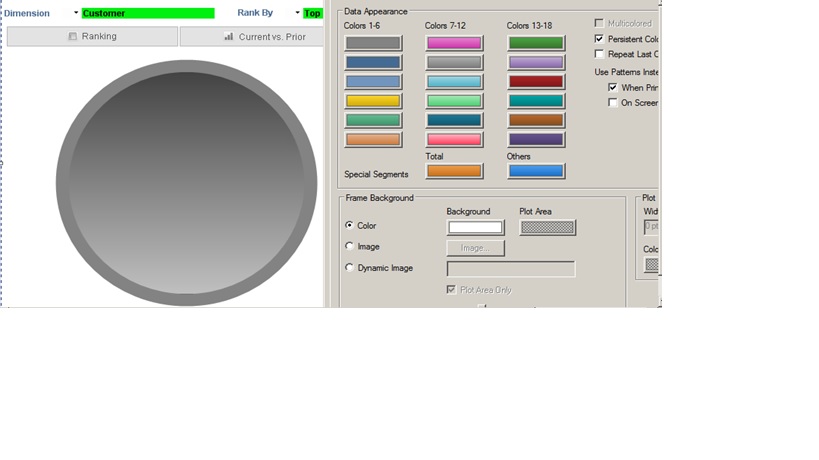Open the Plot Area color swatch
Screen dimensions: 819x460
(x=547, y=227)
